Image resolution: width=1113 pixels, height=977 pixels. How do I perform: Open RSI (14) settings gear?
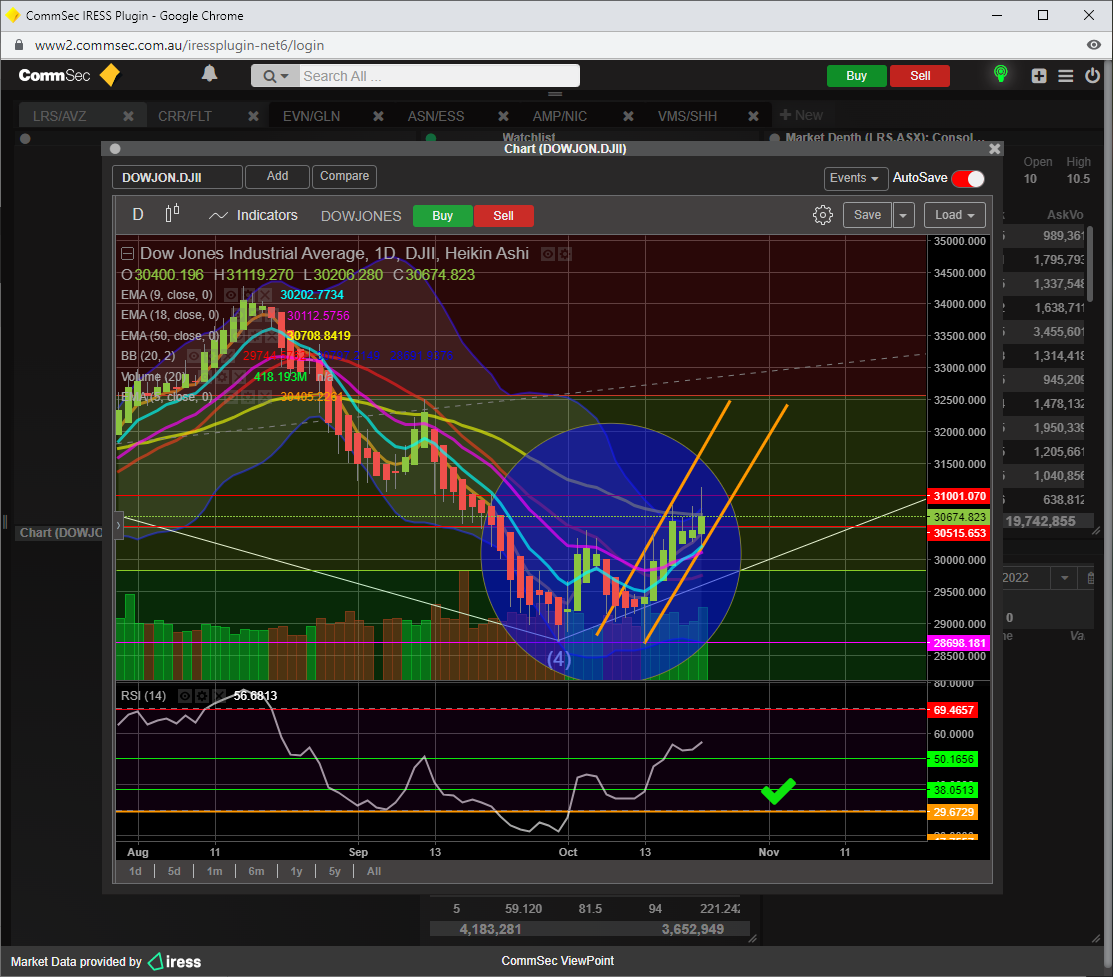(x=202, y=696)
